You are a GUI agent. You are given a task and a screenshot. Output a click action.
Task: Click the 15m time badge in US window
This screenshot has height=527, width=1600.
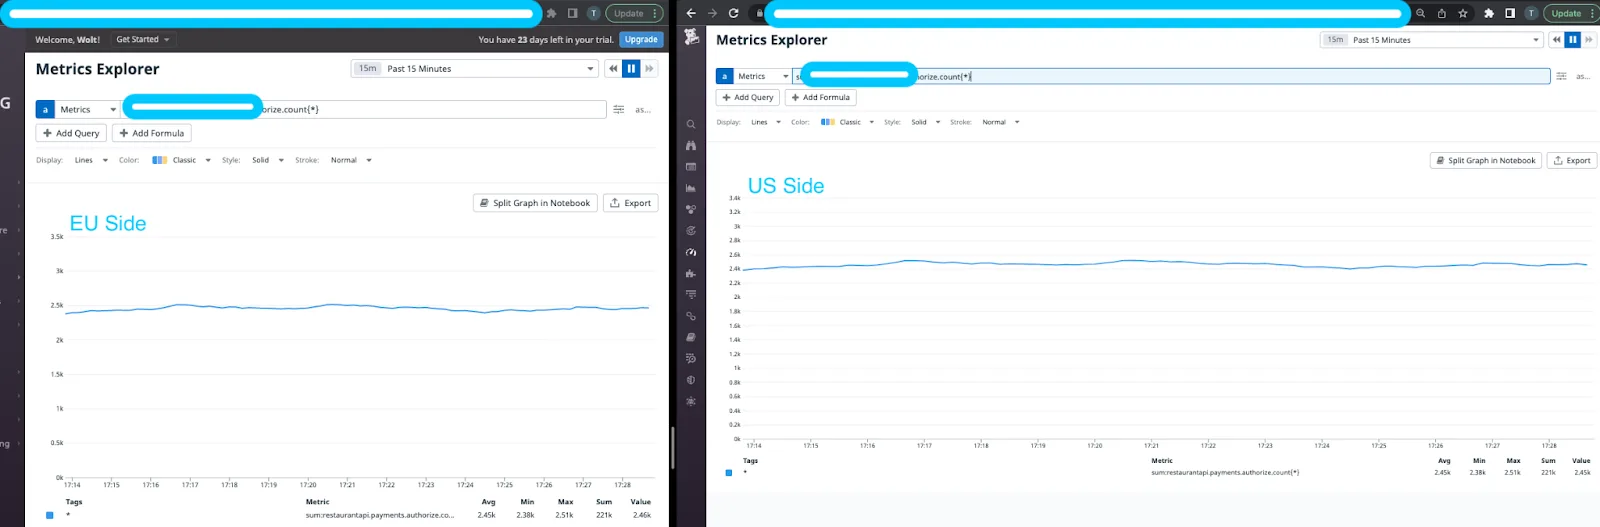[1335, 40]
